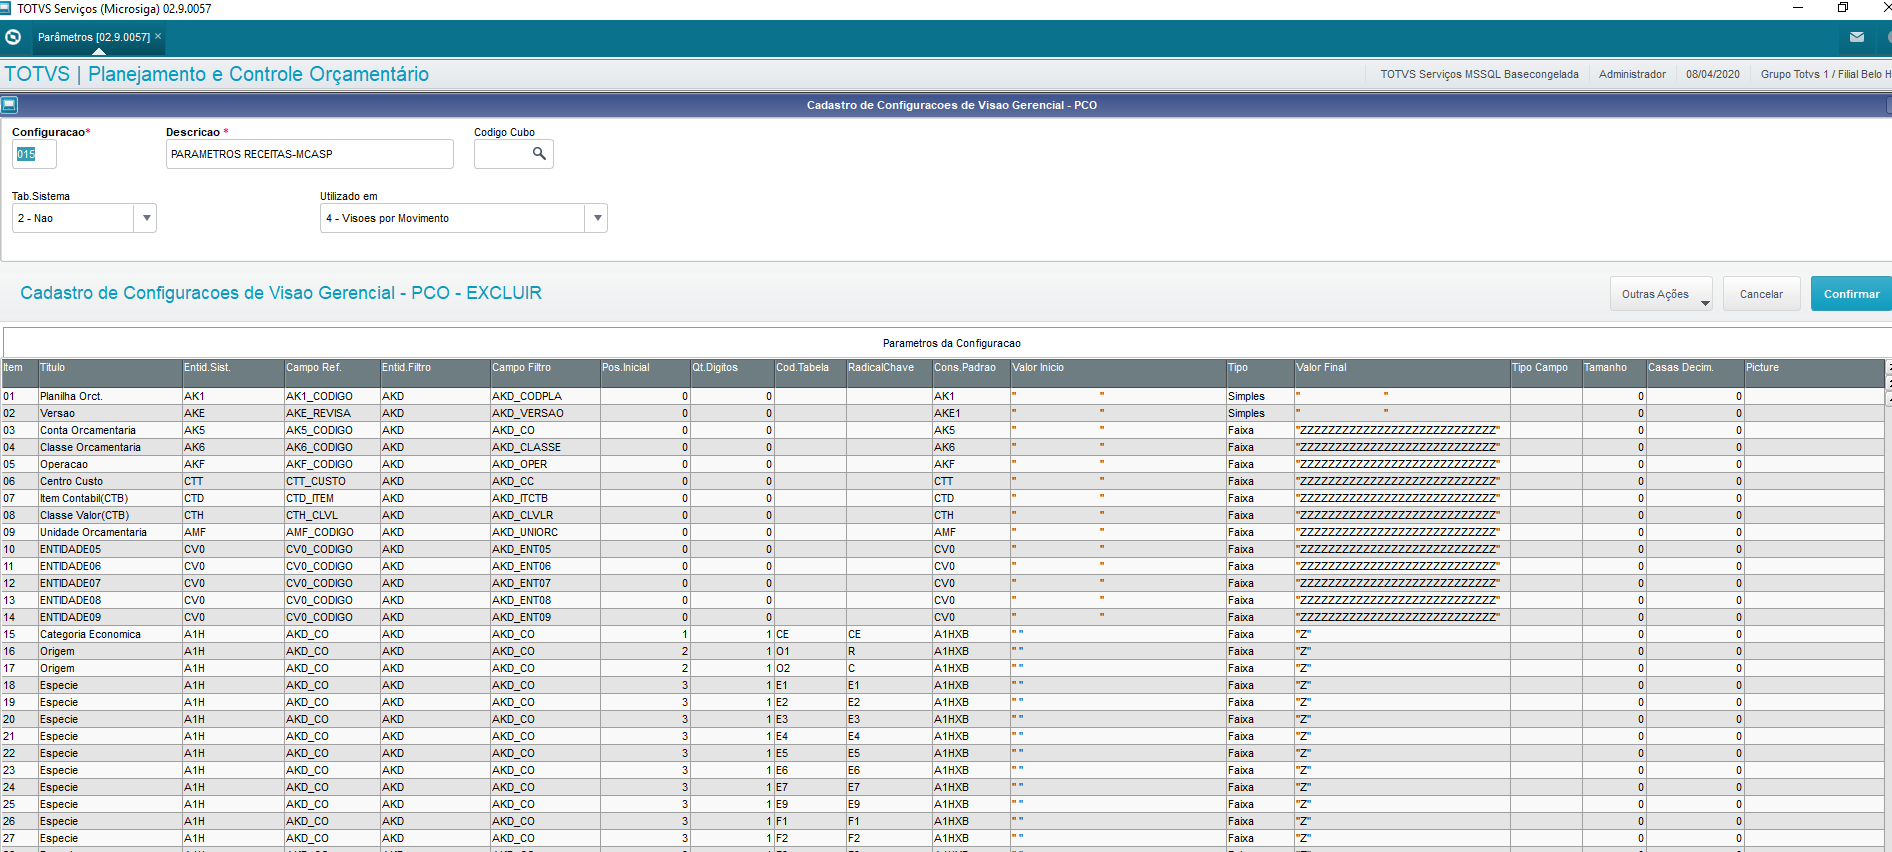Click the Cancelar button
Viewport: 1892px width, 852px height.
point(1761,294)
